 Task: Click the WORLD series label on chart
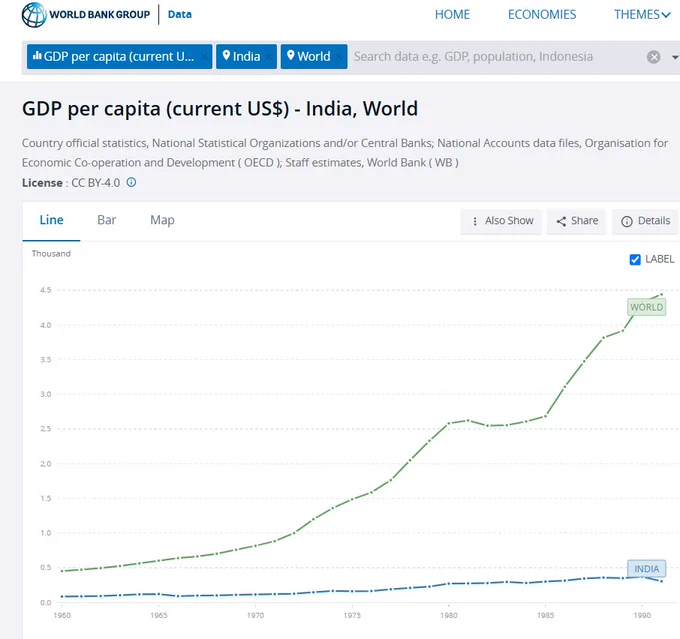(647, 307)
